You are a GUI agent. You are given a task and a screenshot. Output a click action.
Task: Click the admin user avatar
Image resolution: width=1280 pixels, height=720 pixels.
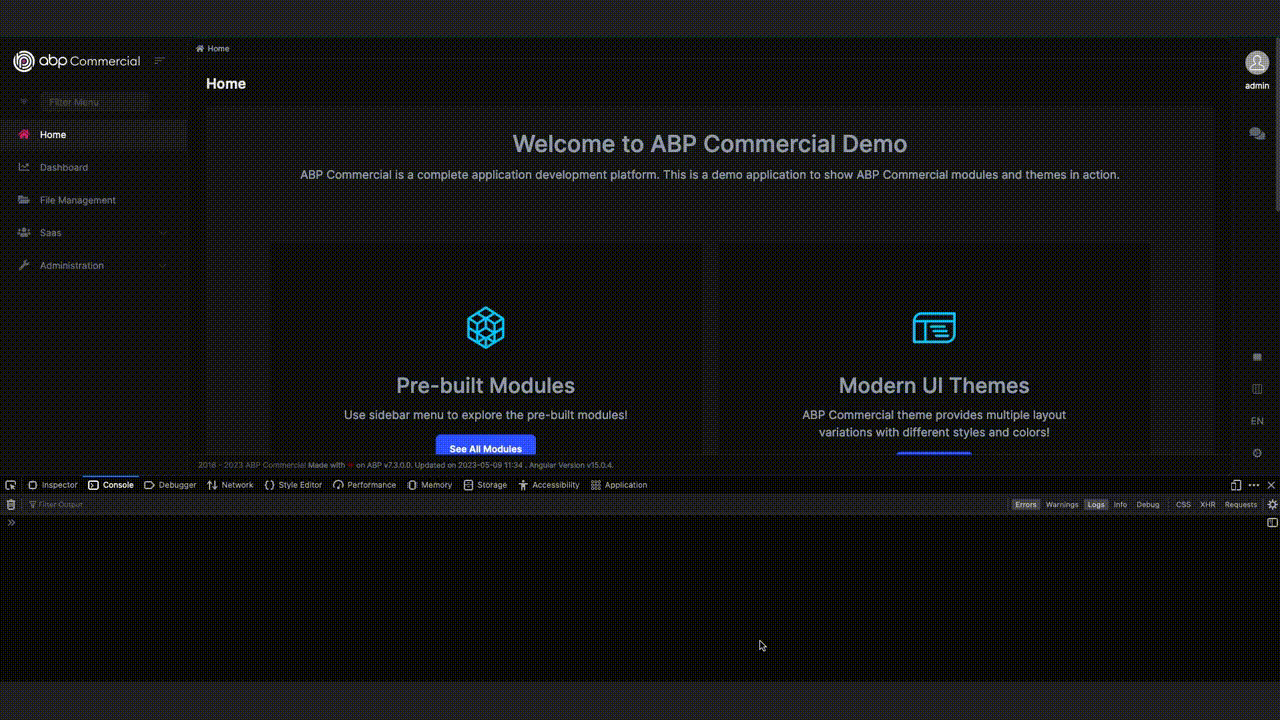click(x=1257, y=62)
